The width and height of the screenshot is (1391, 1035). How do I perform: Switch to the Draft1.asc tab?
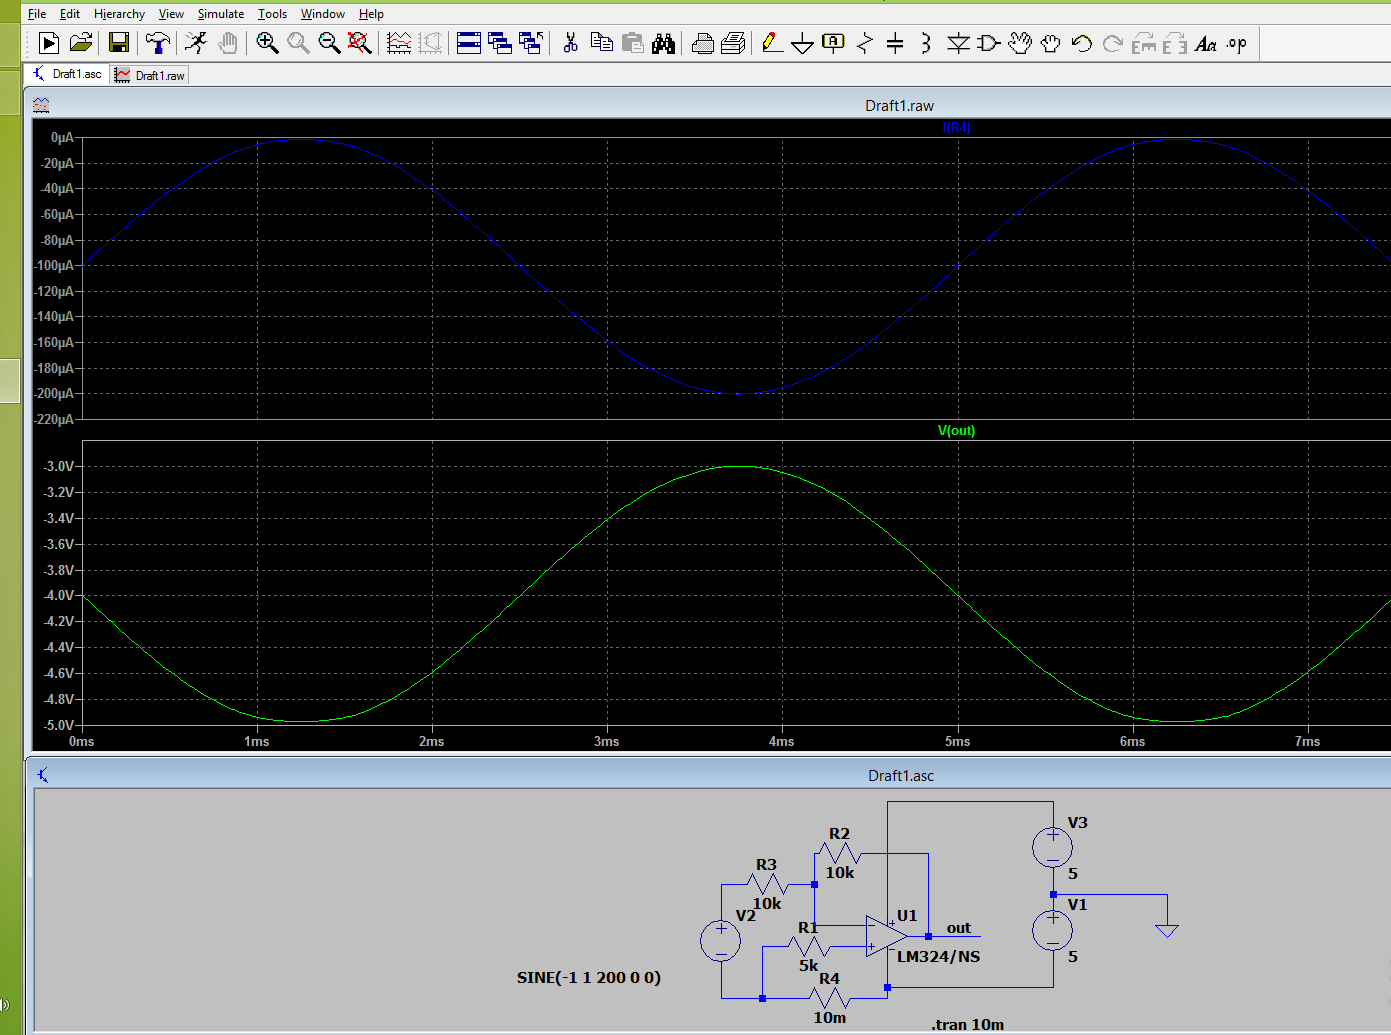(x=67, y=74)
